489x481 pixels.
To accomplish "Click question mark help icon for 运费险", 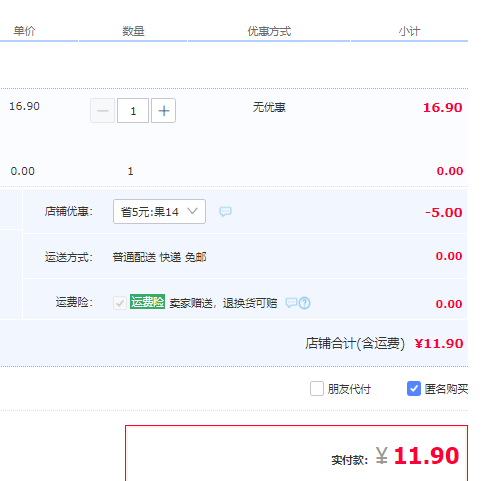I will pos(304,303).
